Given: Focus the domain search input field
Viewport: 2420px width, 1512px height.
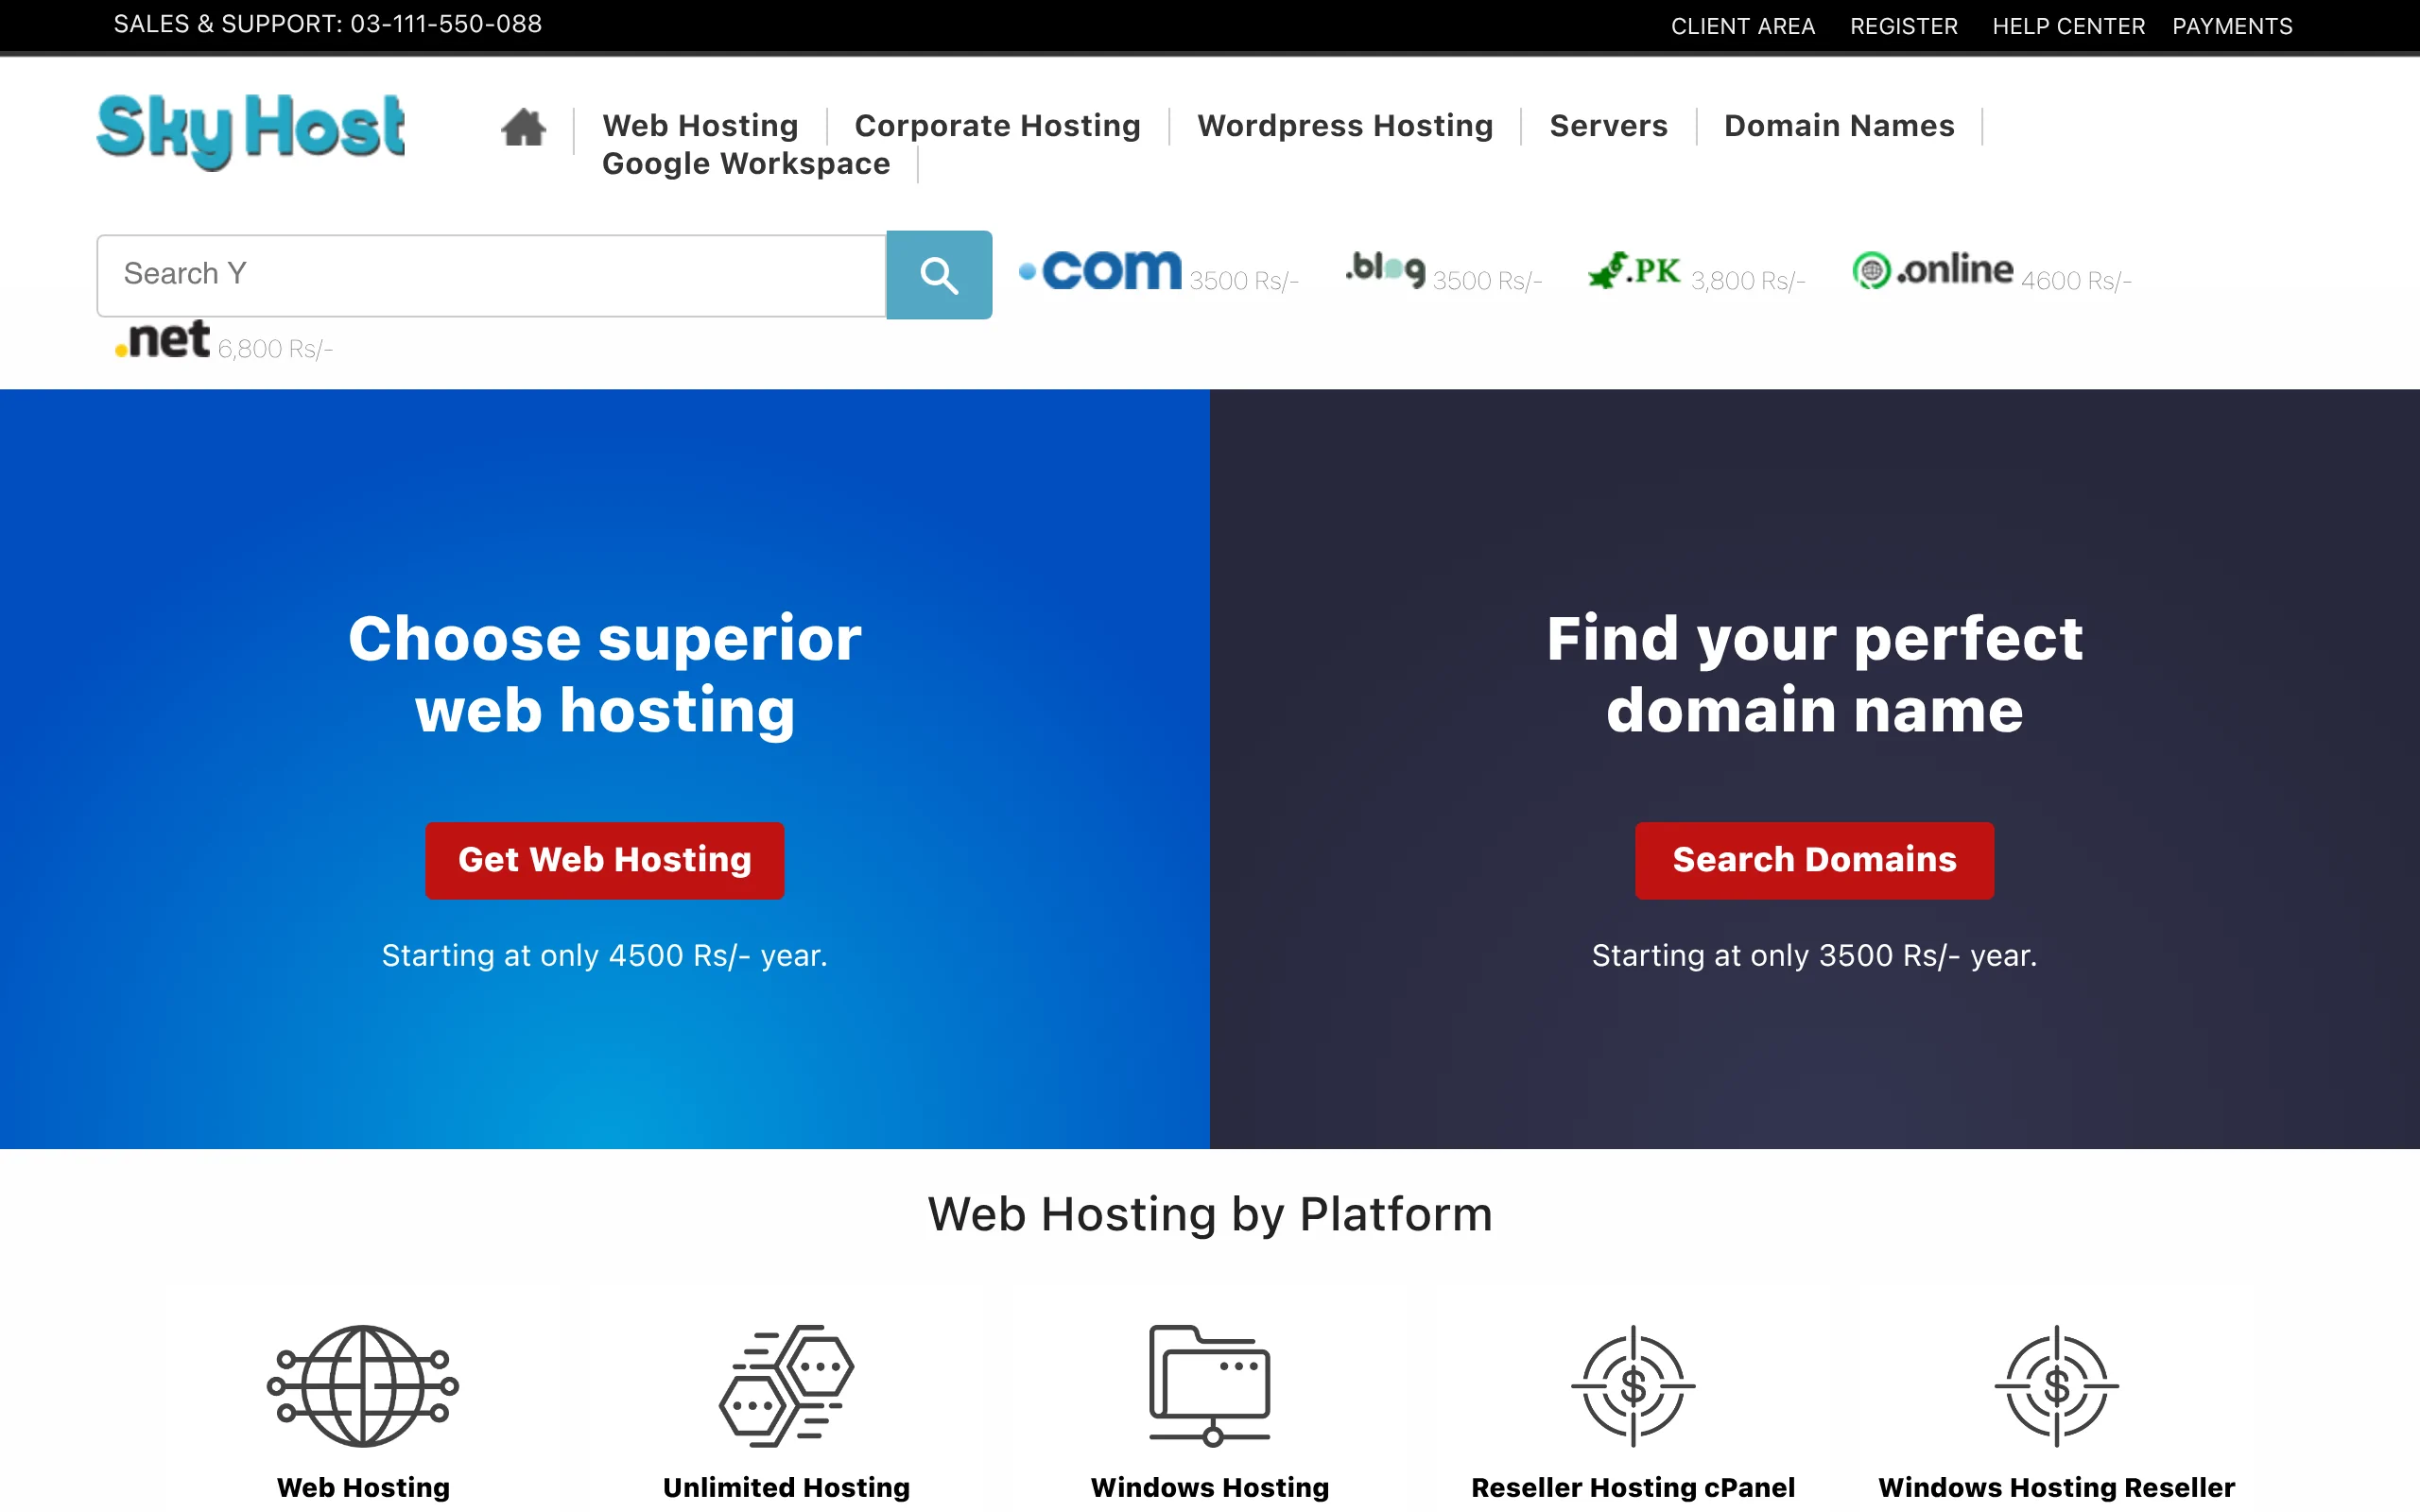Looking at the screenshot, I should click(x=492, y=275).
